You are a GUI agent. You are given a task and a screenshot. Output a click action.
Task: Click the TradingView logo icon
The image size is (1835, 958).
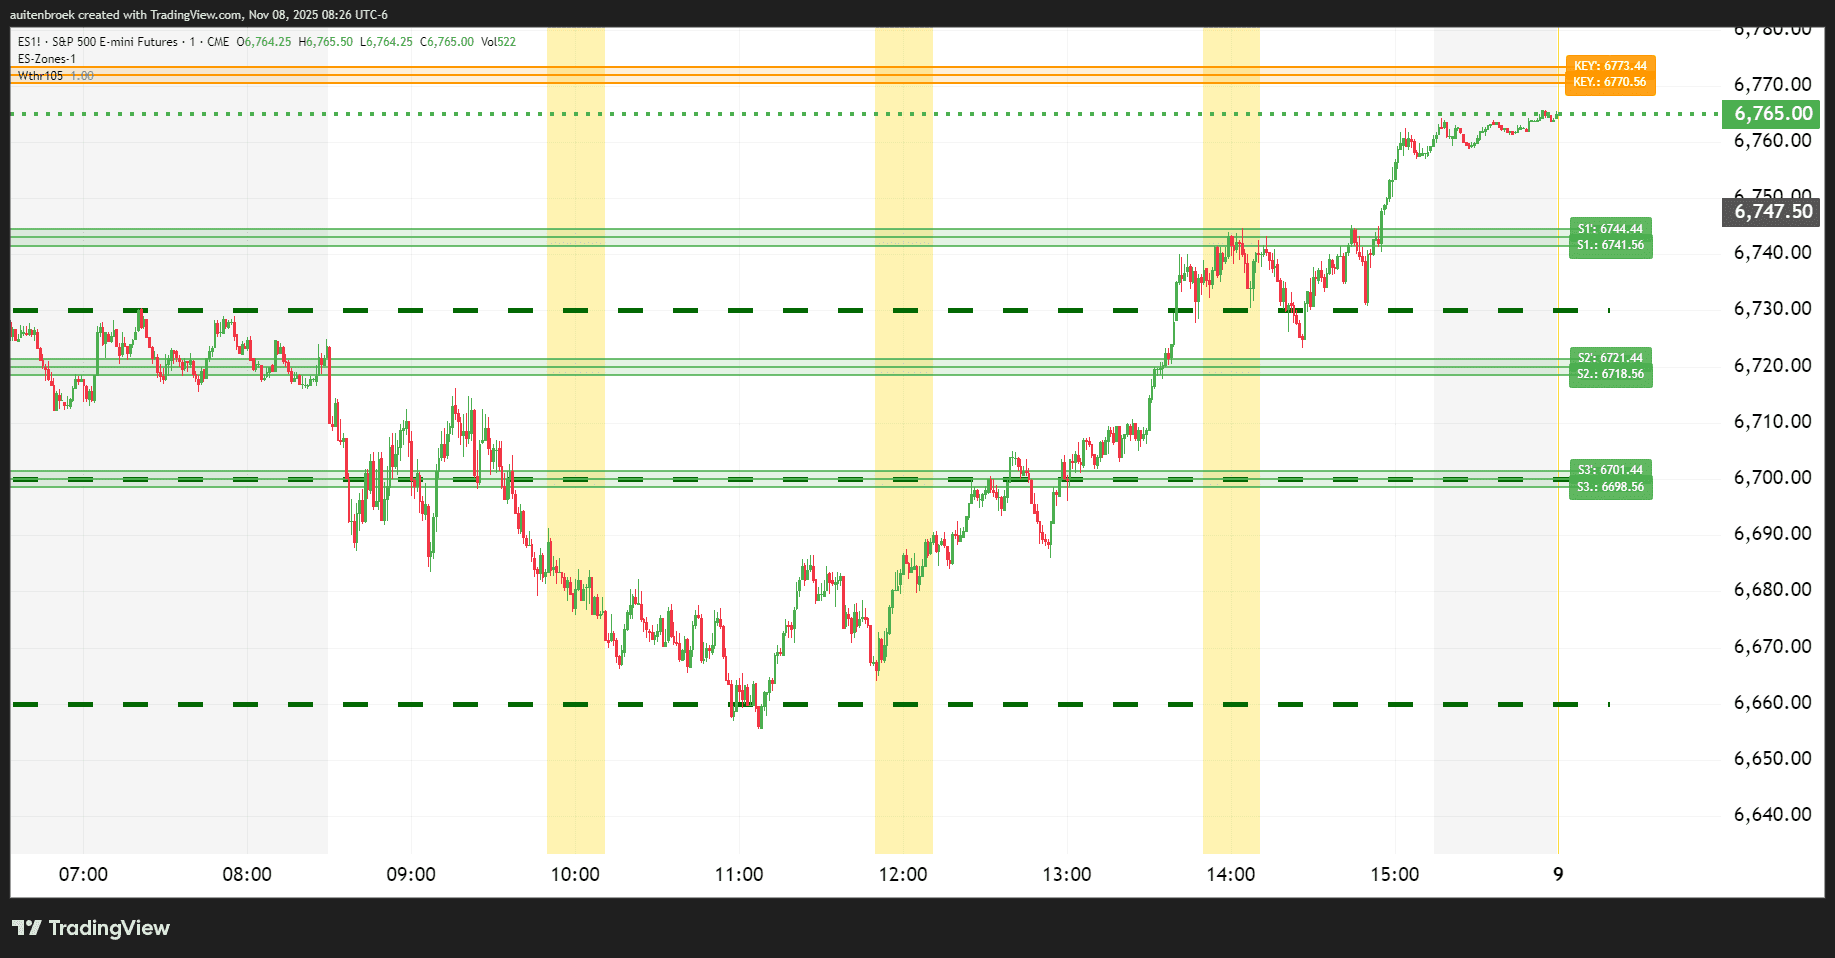point(27,928)
